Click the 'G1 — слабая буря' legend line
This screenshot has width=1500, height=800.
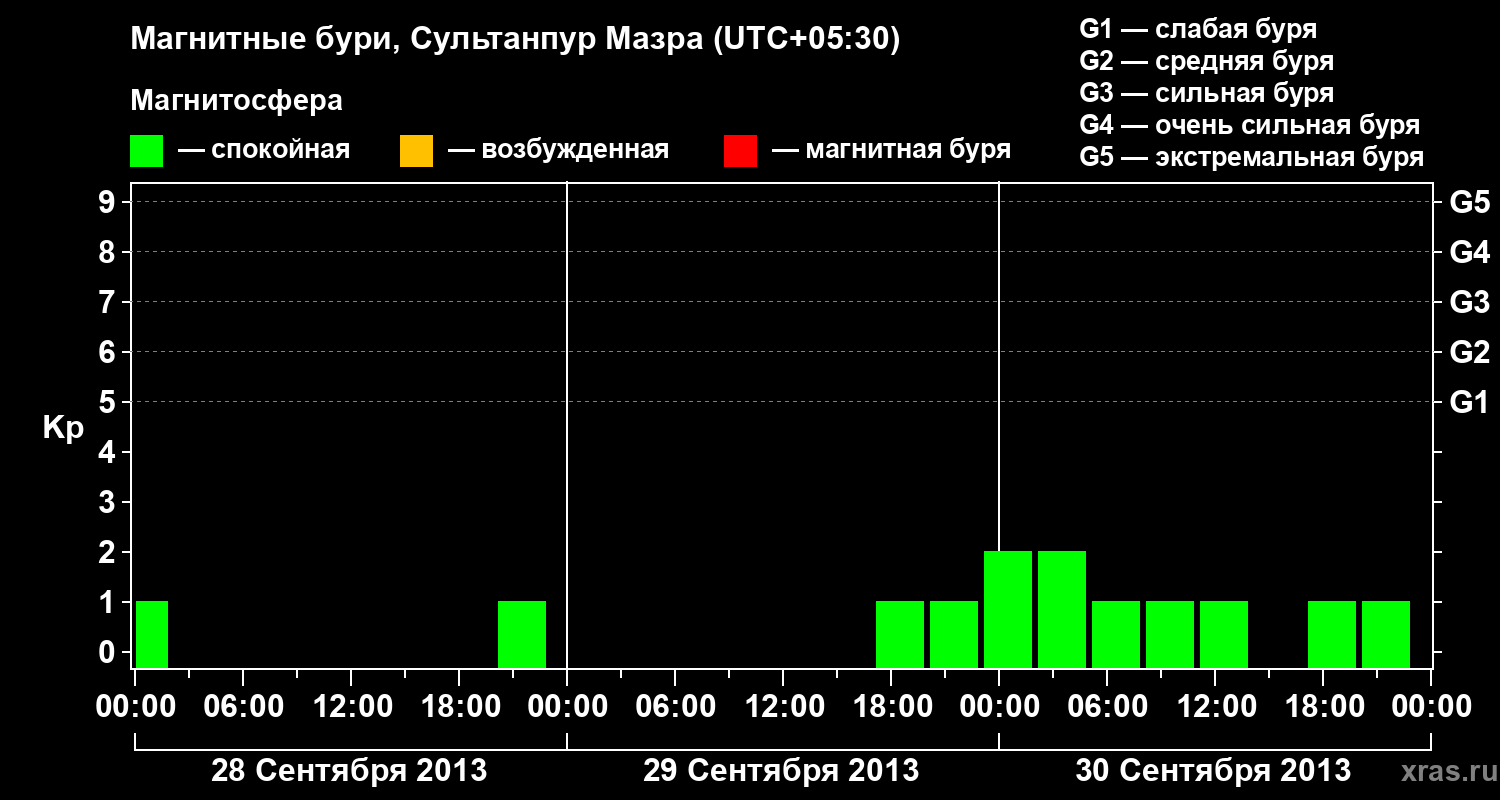[x=1198, y=29]
